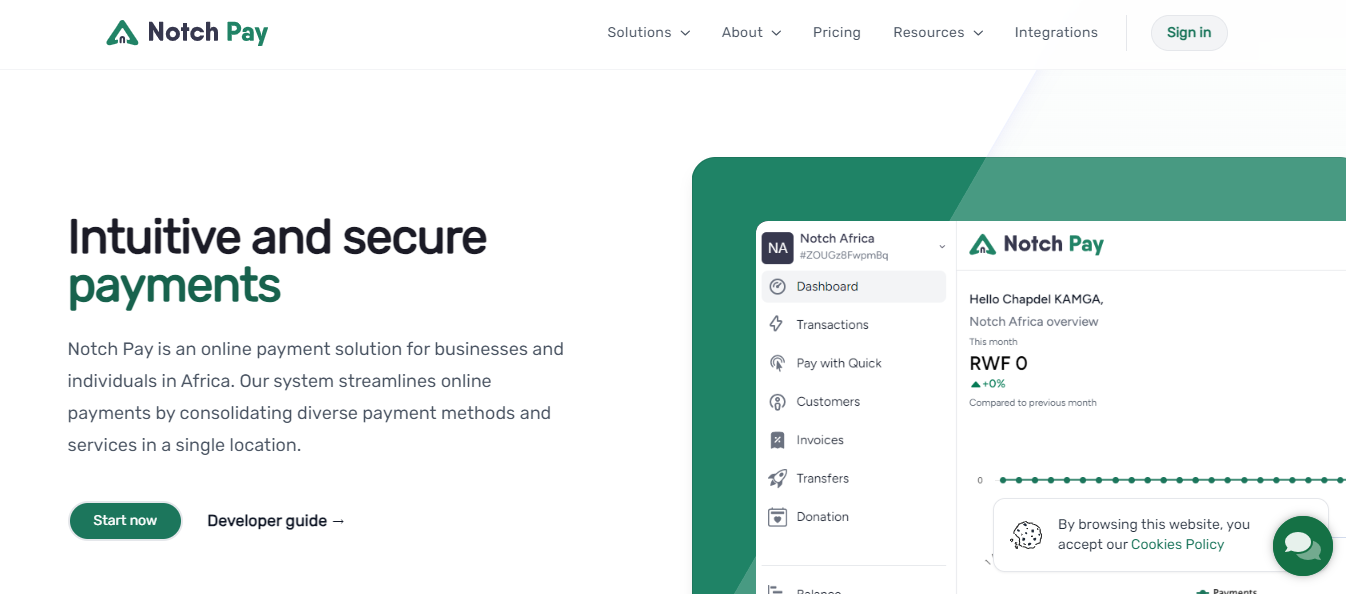Click the Intuitive and secure payments headline

[x=277, y=261]
